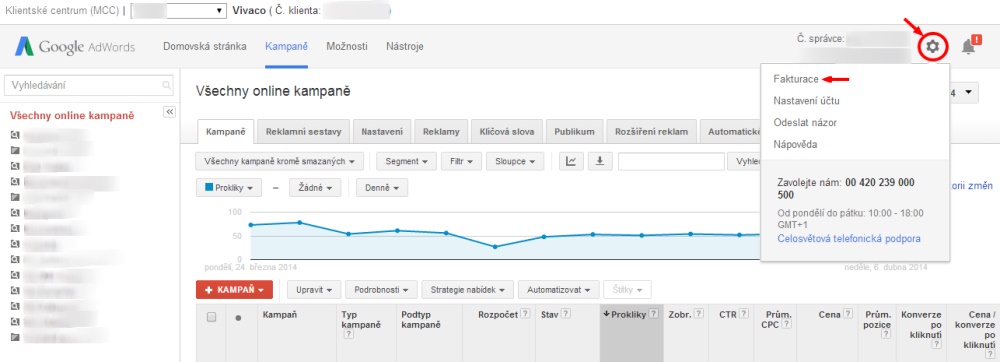The height and width of the screenshot is (362, 1000).
Task: Click into the Vyhledávání search field
Action: (x=89, y=85)
